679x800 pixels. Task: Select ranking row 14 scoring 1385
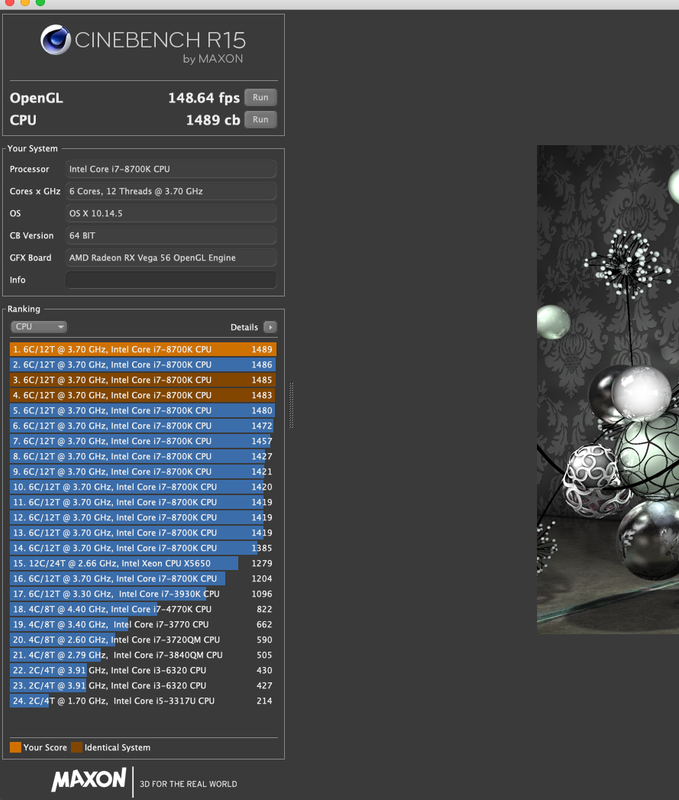tap(143, 548)
